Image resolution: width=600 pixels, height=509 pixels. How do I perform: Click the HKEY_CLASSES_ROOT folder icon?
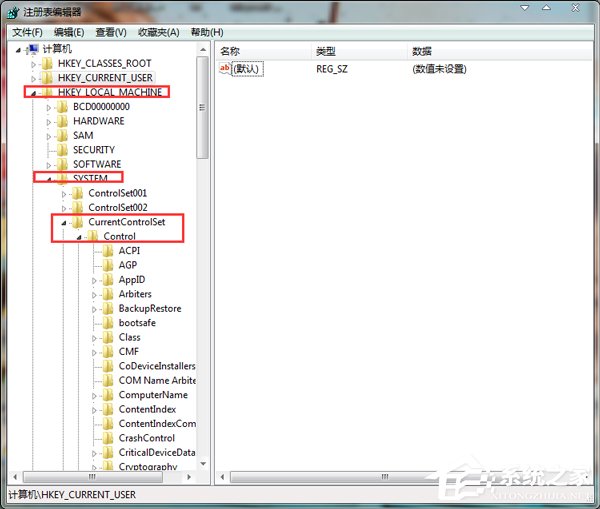coord(47,63)
